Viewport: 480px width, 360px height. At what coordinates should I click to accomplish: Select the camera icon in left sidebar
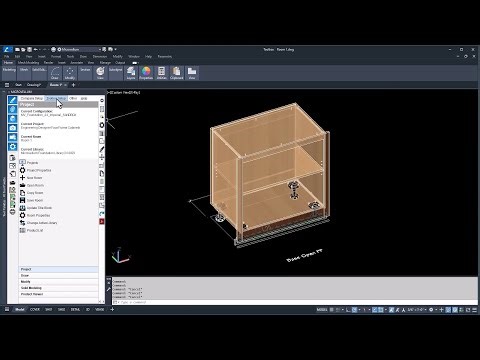12,128
